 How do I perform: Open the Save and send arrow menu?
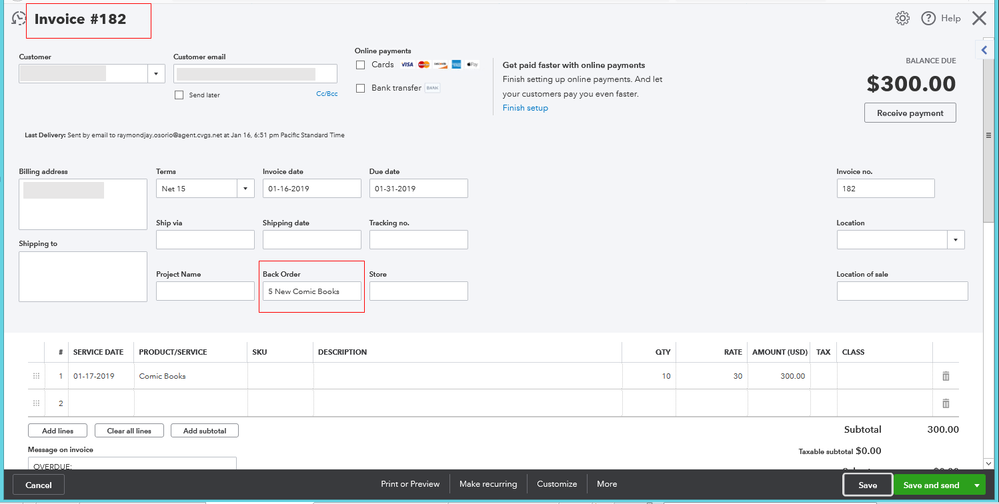[976, 485]
